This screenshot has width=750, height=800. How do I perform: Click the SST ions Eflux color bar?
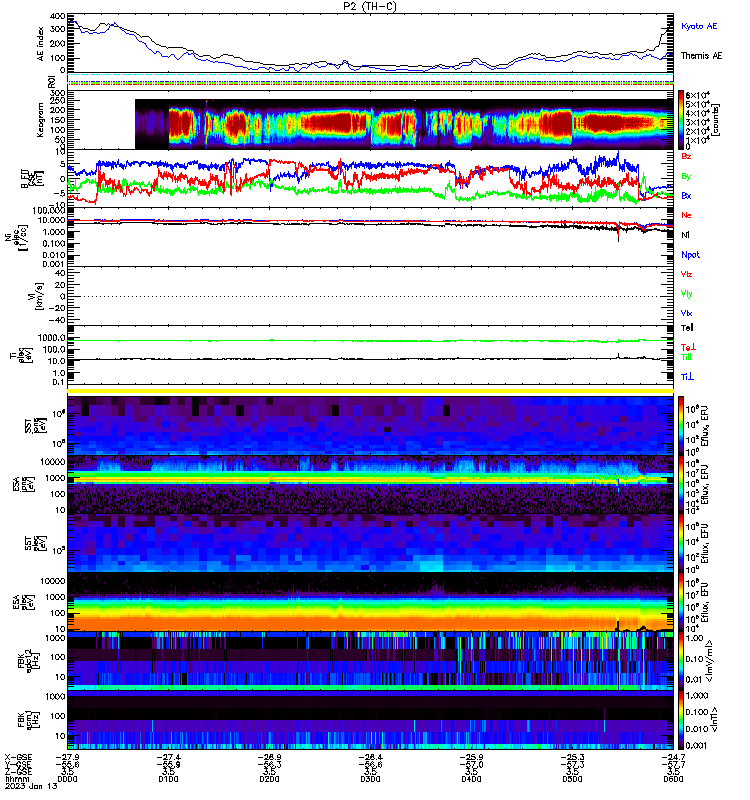(x=681, y=425)
